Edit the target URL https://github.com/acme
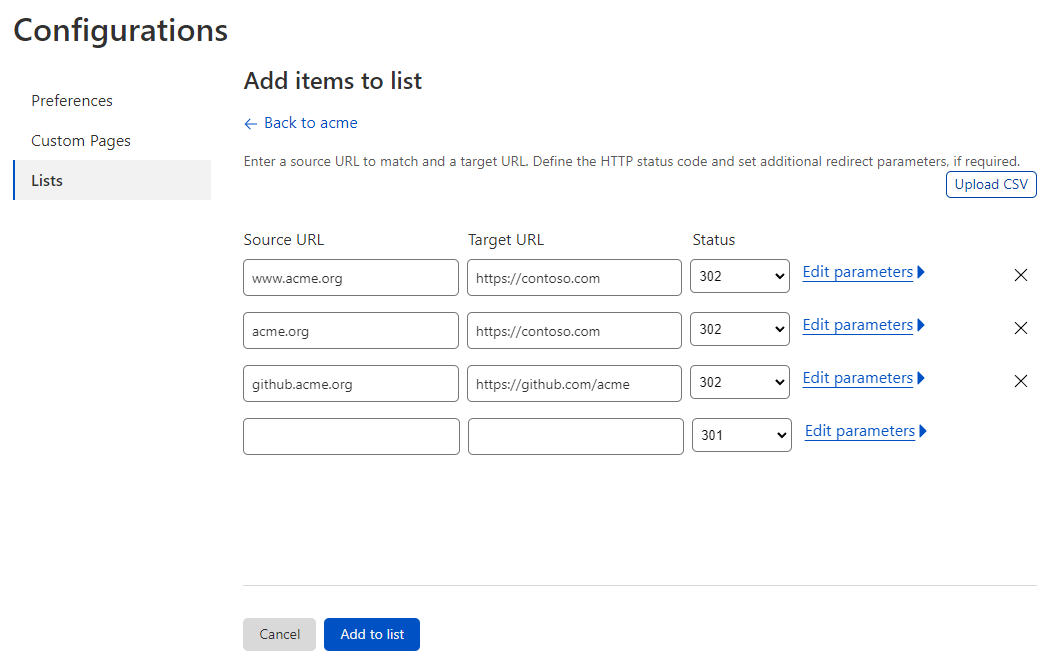Viewport: 1054px width, 669px height. (574, 383)
